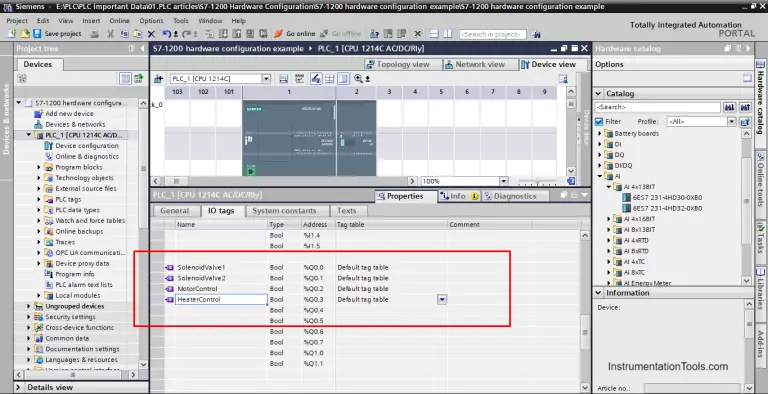Click the Show address labels icon in device toolbar
This screenshot has height=394, width=768.
[x=316, y=78]
